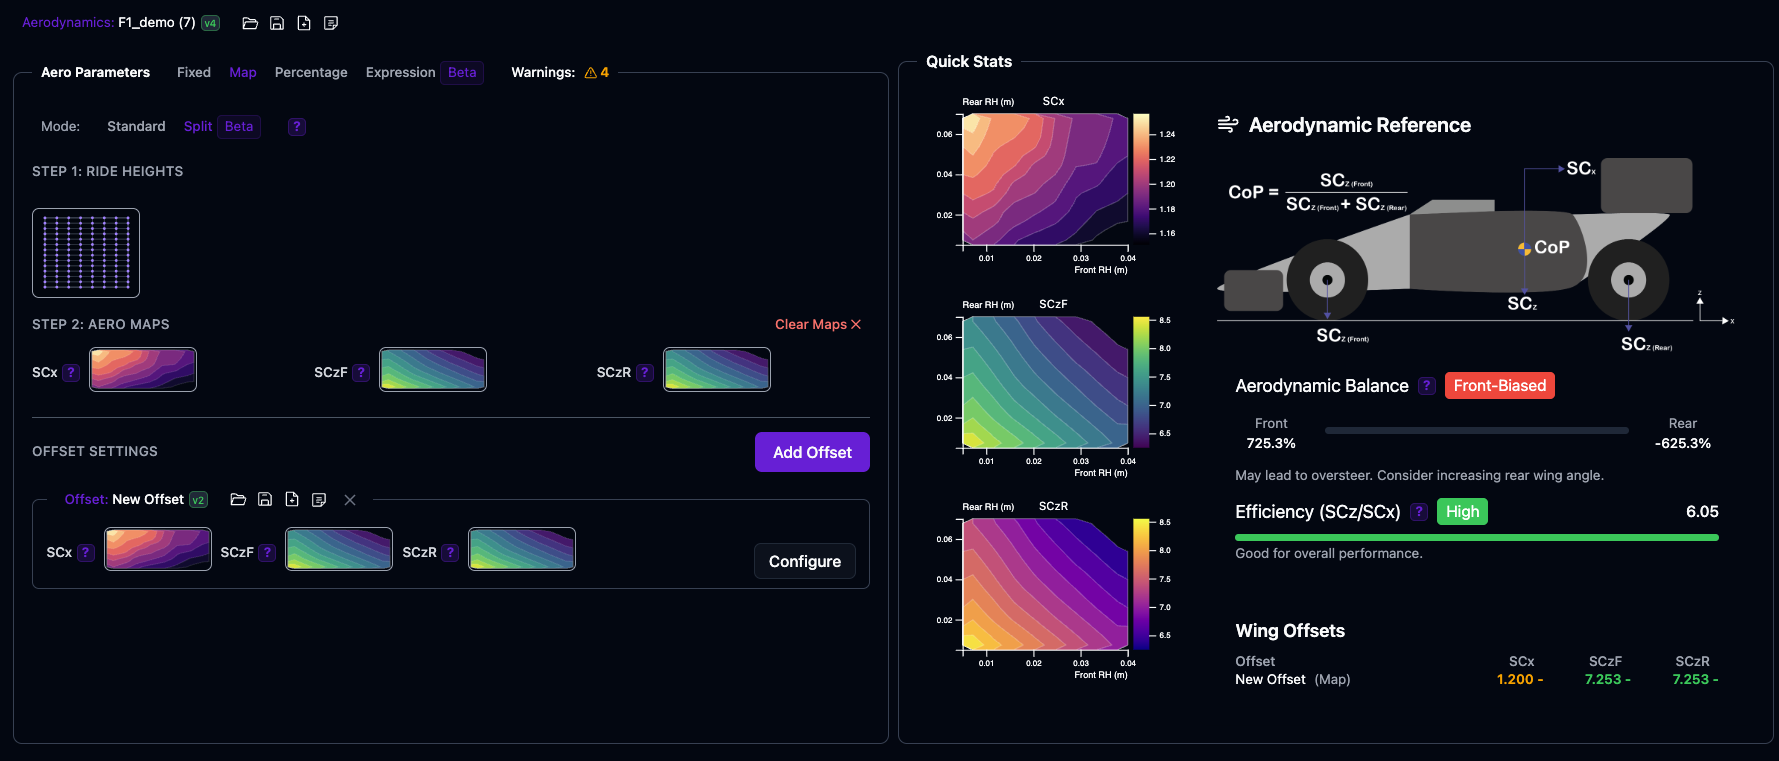This screenshot has height=761, width=1779.
Task: Open help for the offset SCzF map
Action: point(267,553)
